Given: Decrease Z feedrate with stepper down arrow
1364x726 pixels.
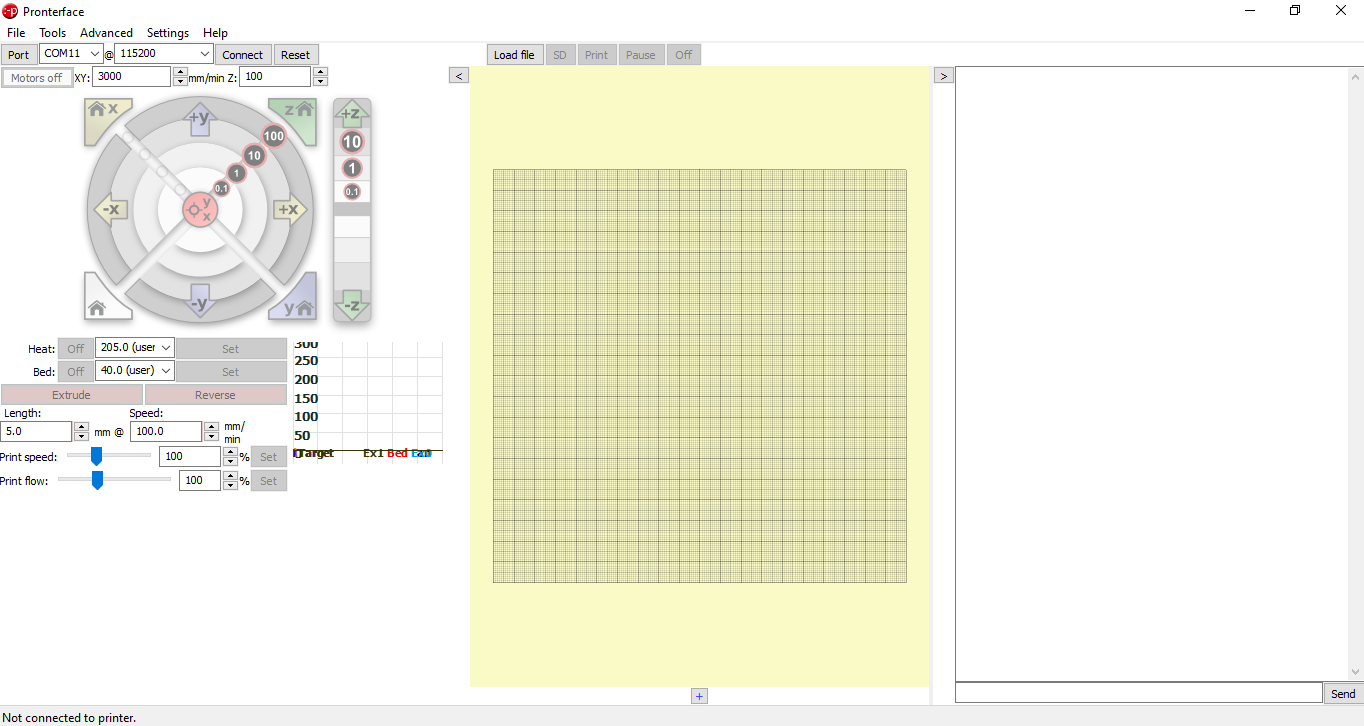Looking at the screenshot, I should coord(320,82).
